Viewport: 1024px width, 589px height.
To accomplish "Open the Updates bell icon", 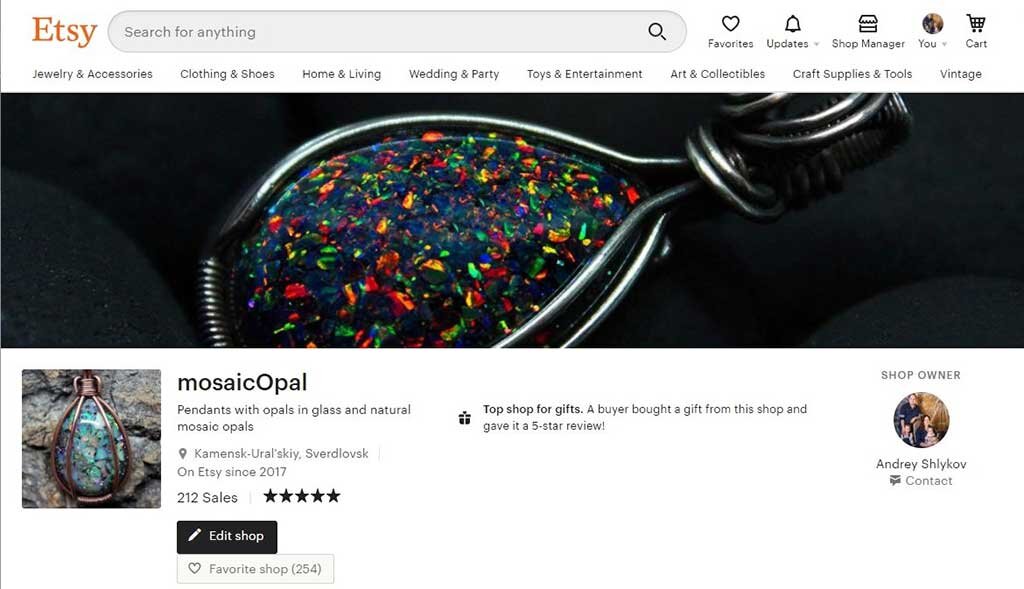I will (792, 24).
